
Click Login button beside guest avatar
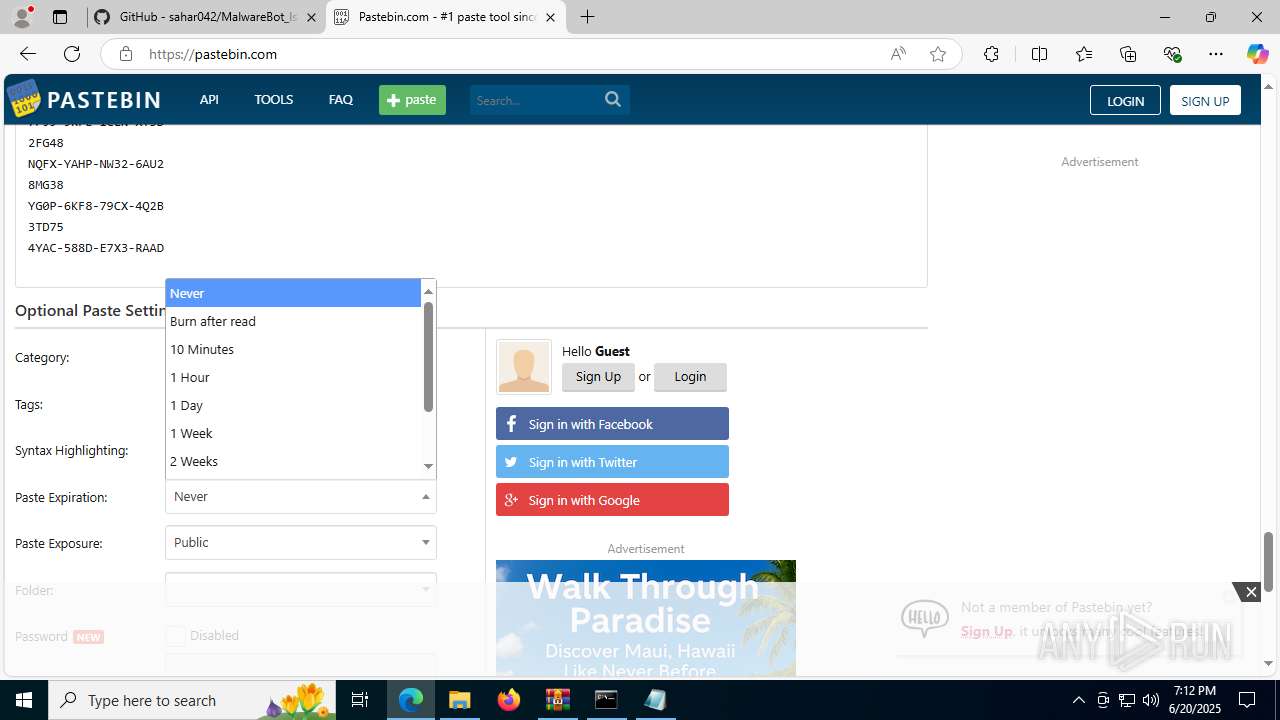(x=690, y=377)
